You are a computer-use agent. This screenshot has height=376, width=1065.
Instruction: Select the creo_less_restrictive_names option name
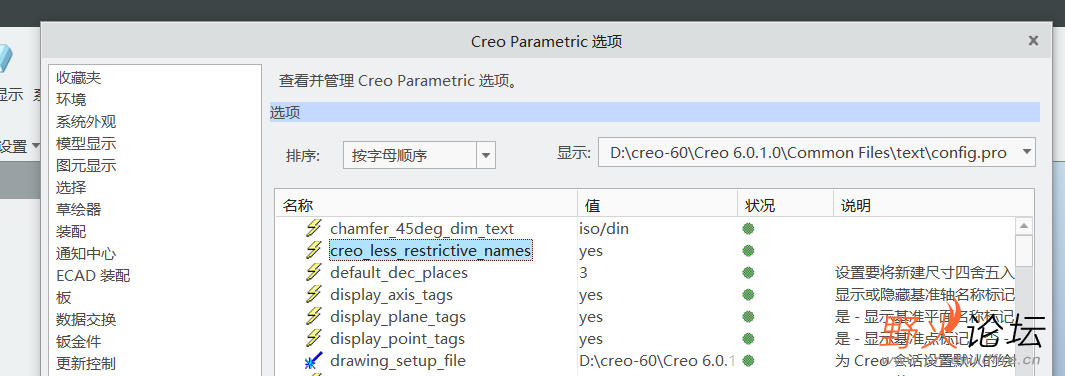pos(431,251)
